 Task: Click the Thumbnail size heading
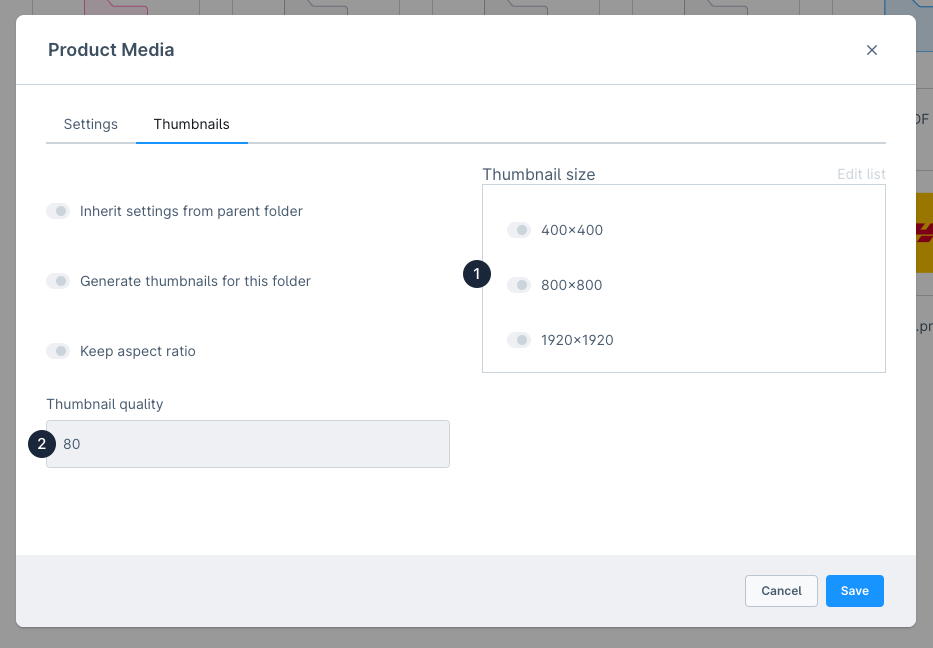pos(538,174)
